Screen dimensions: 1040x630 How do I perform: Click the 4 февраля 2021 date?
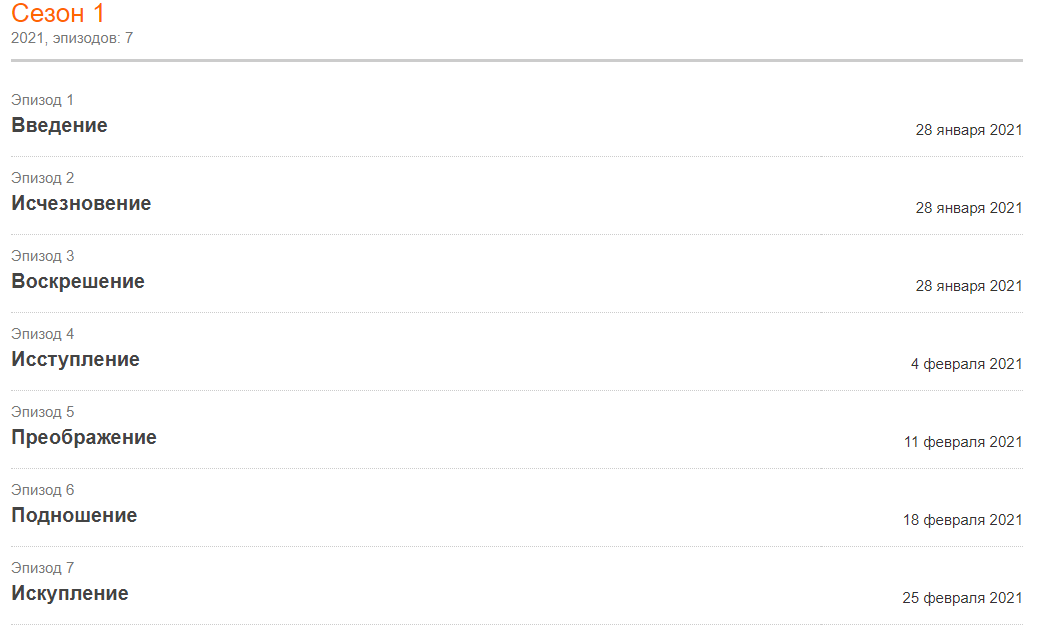[x=966, y=364]
